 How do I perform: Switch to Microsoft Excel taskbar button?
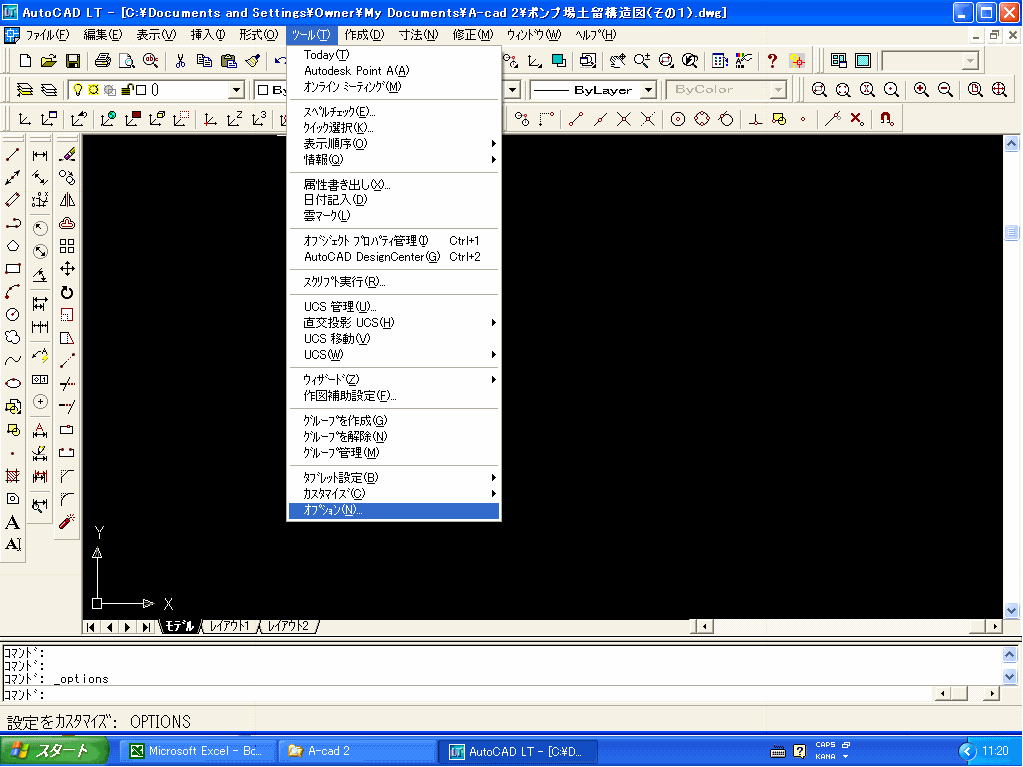pyautogui.click(x=198, y=751)
